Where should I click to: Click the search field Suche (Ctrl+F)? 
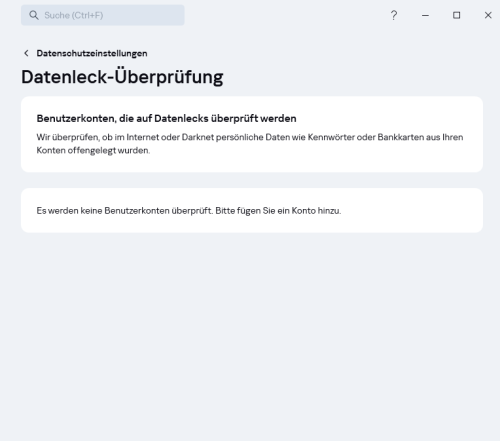103,15
